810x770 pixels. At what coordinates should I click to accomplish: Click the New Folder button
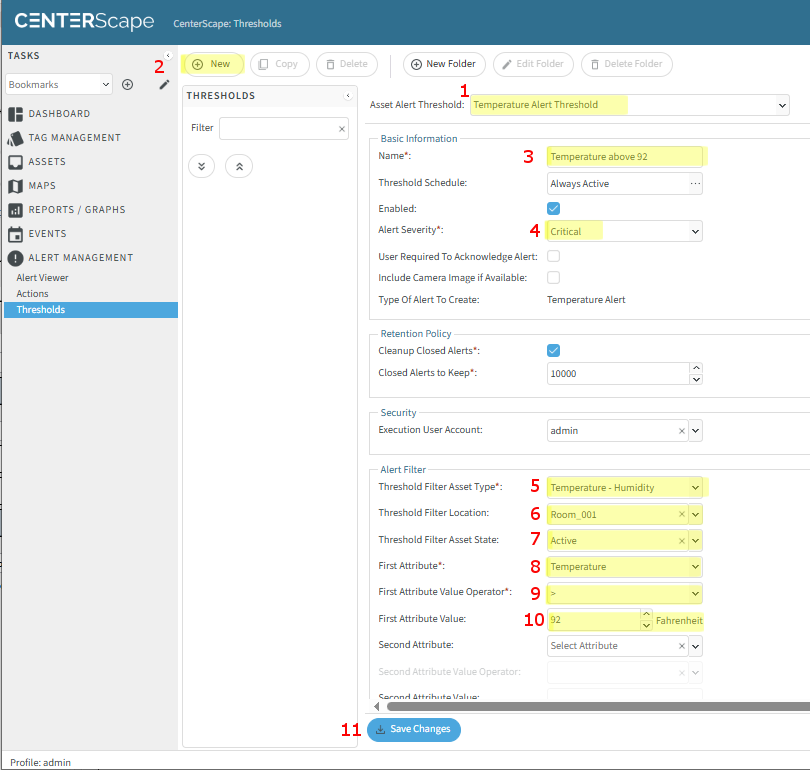444,64
